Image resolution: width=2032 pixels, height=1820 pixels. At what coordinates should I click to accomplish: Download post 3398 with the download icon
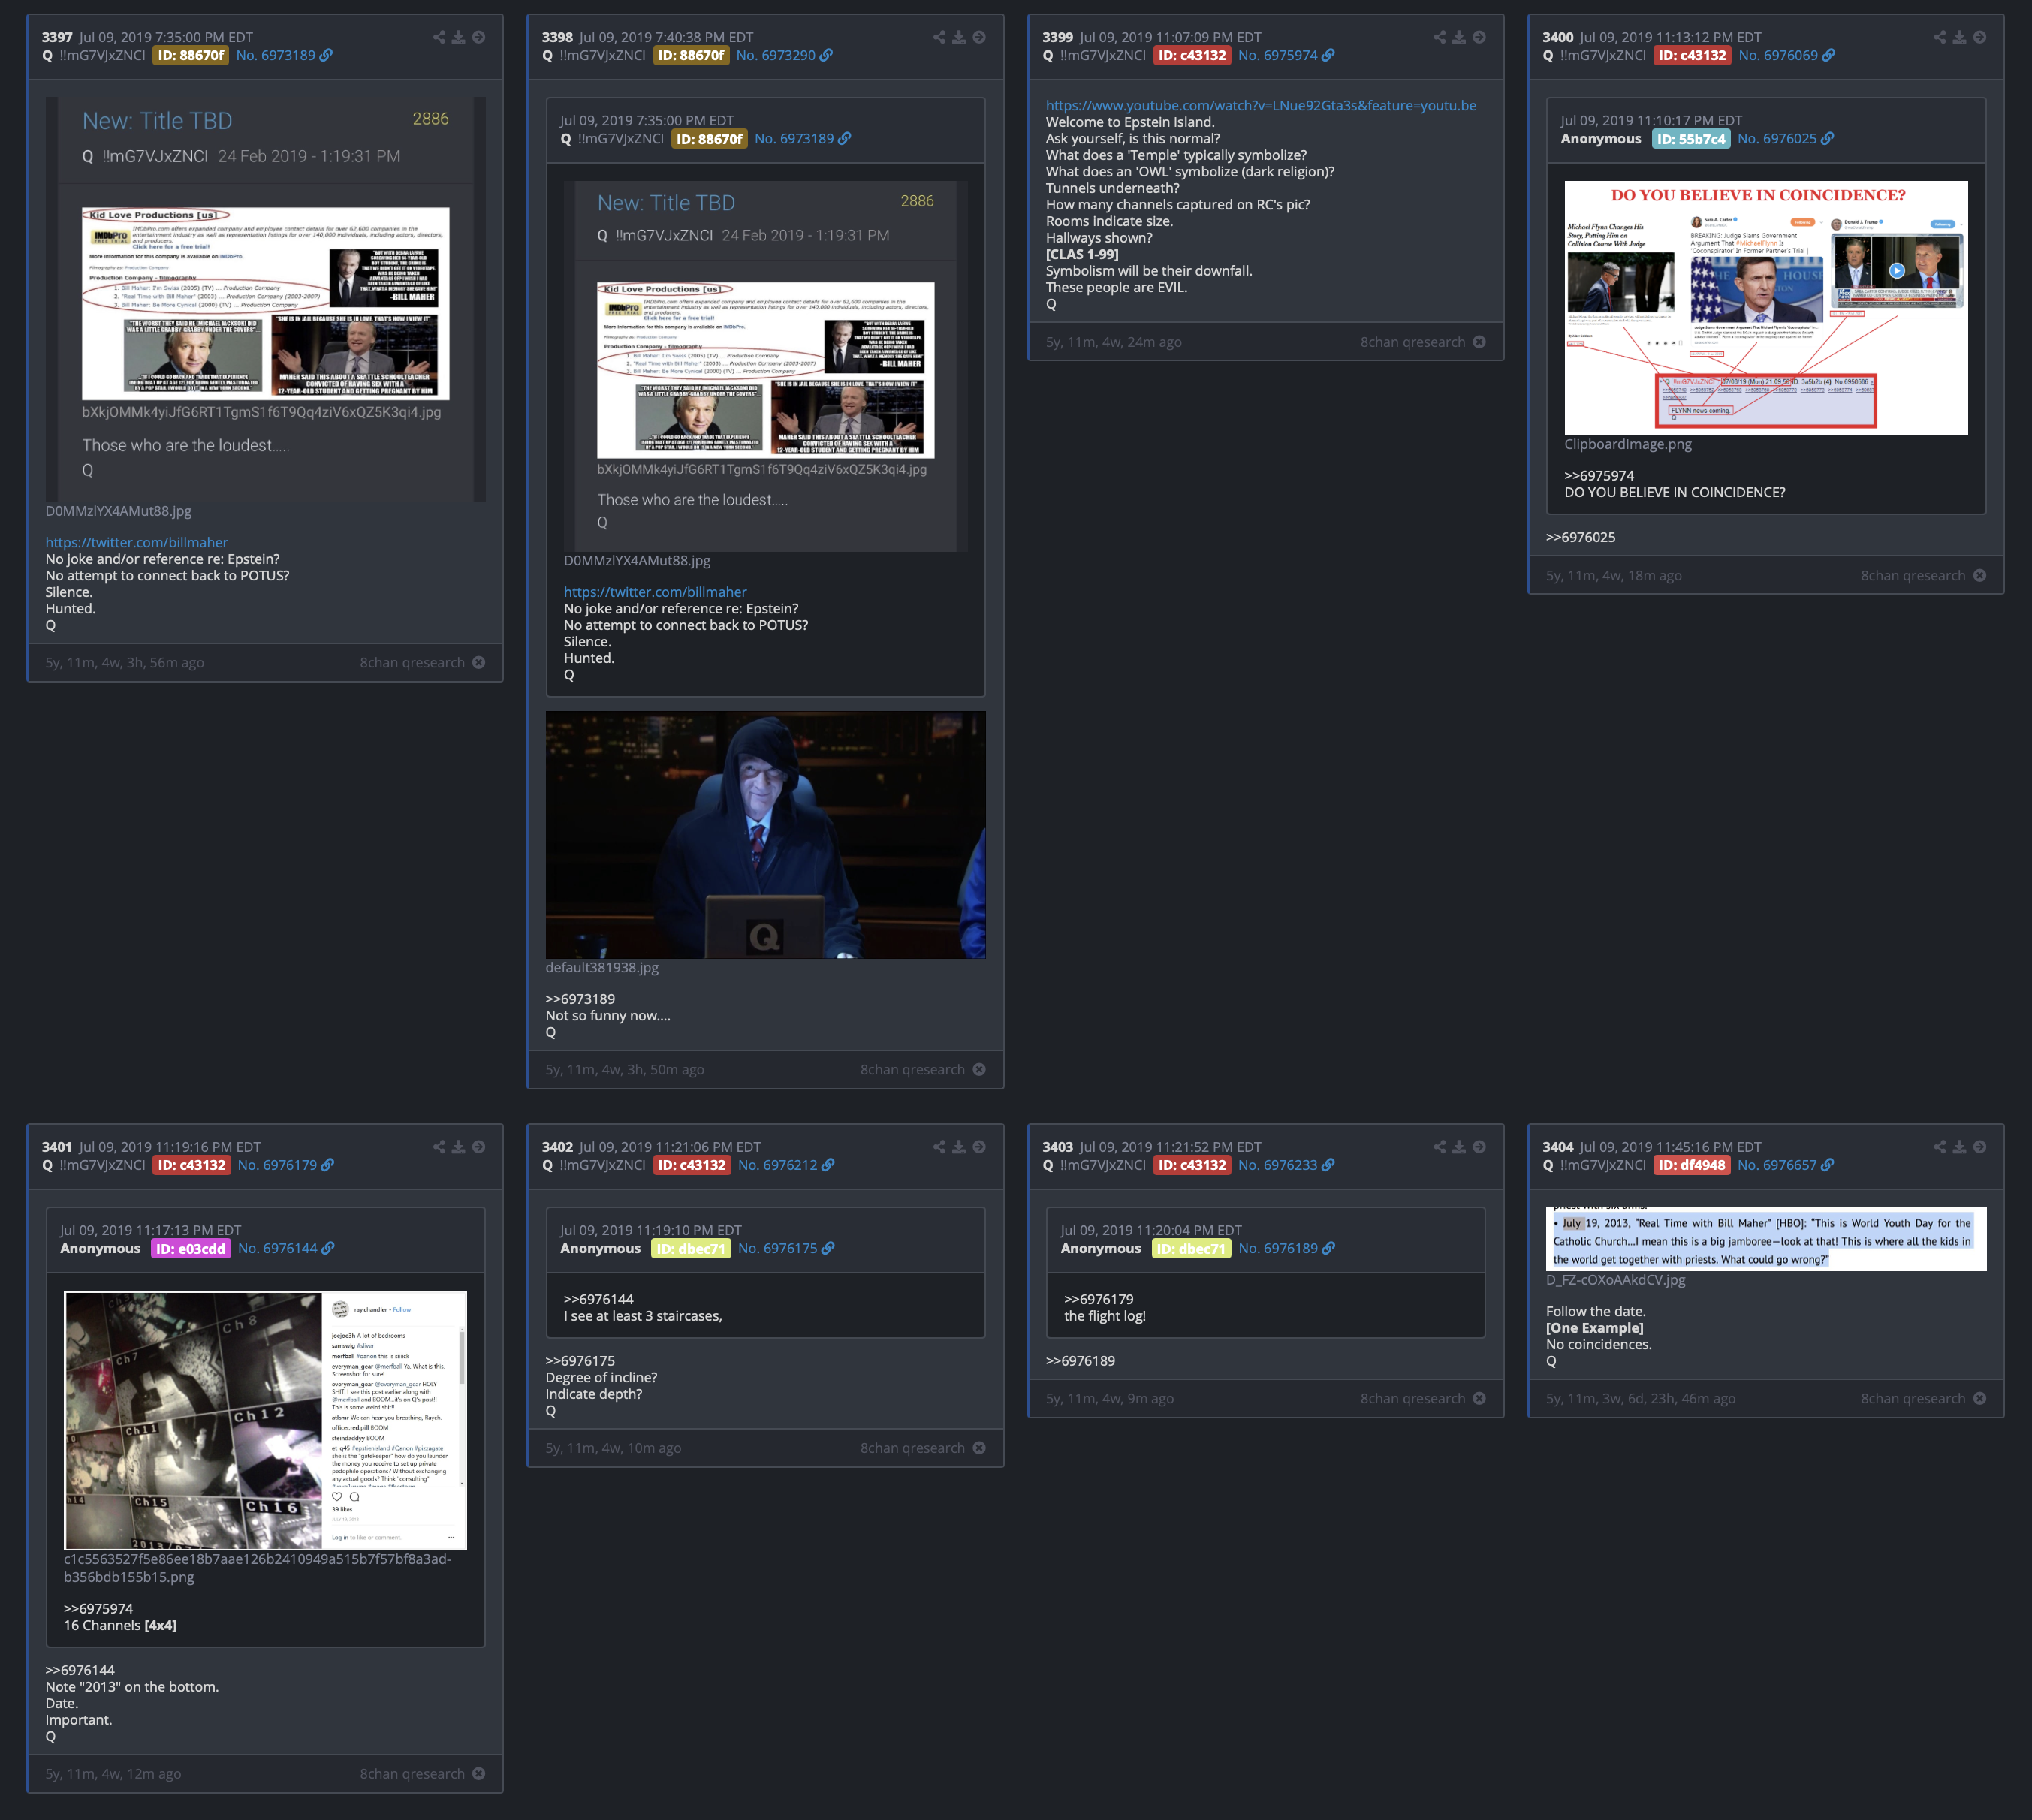[959, 37]
